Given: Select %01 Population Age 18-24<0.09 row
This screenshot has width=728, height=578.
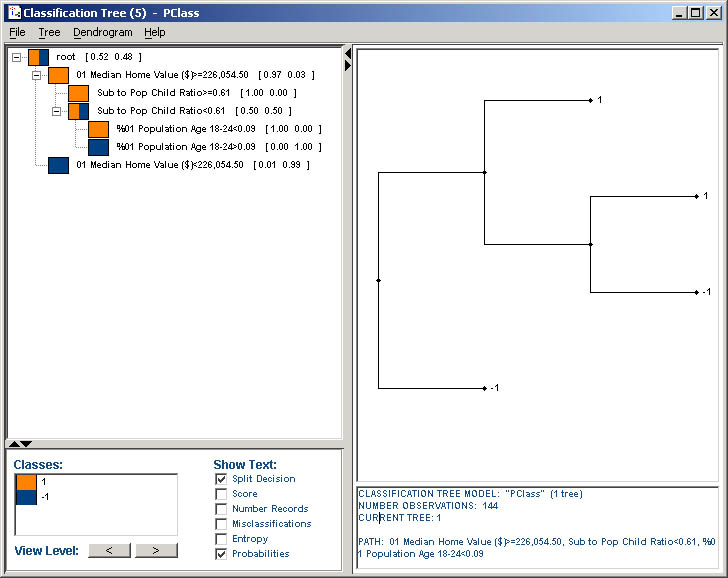Looking at the screenshot, I should click(x=219, y=129).
